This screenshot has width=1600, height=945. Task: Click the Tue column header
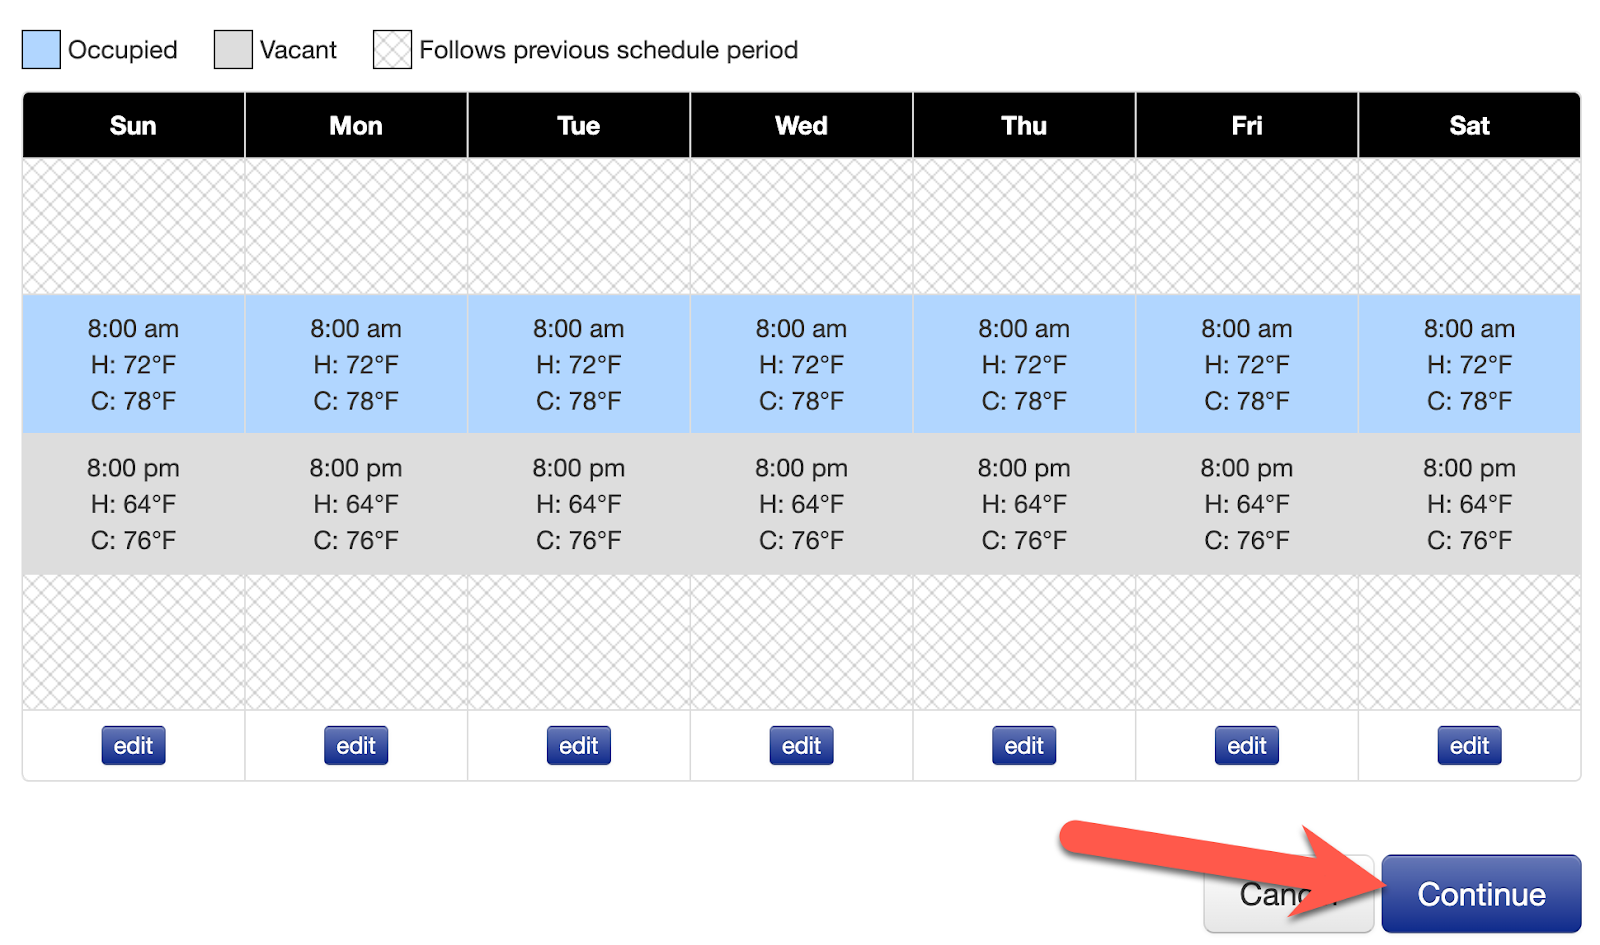tap(579, 126)
